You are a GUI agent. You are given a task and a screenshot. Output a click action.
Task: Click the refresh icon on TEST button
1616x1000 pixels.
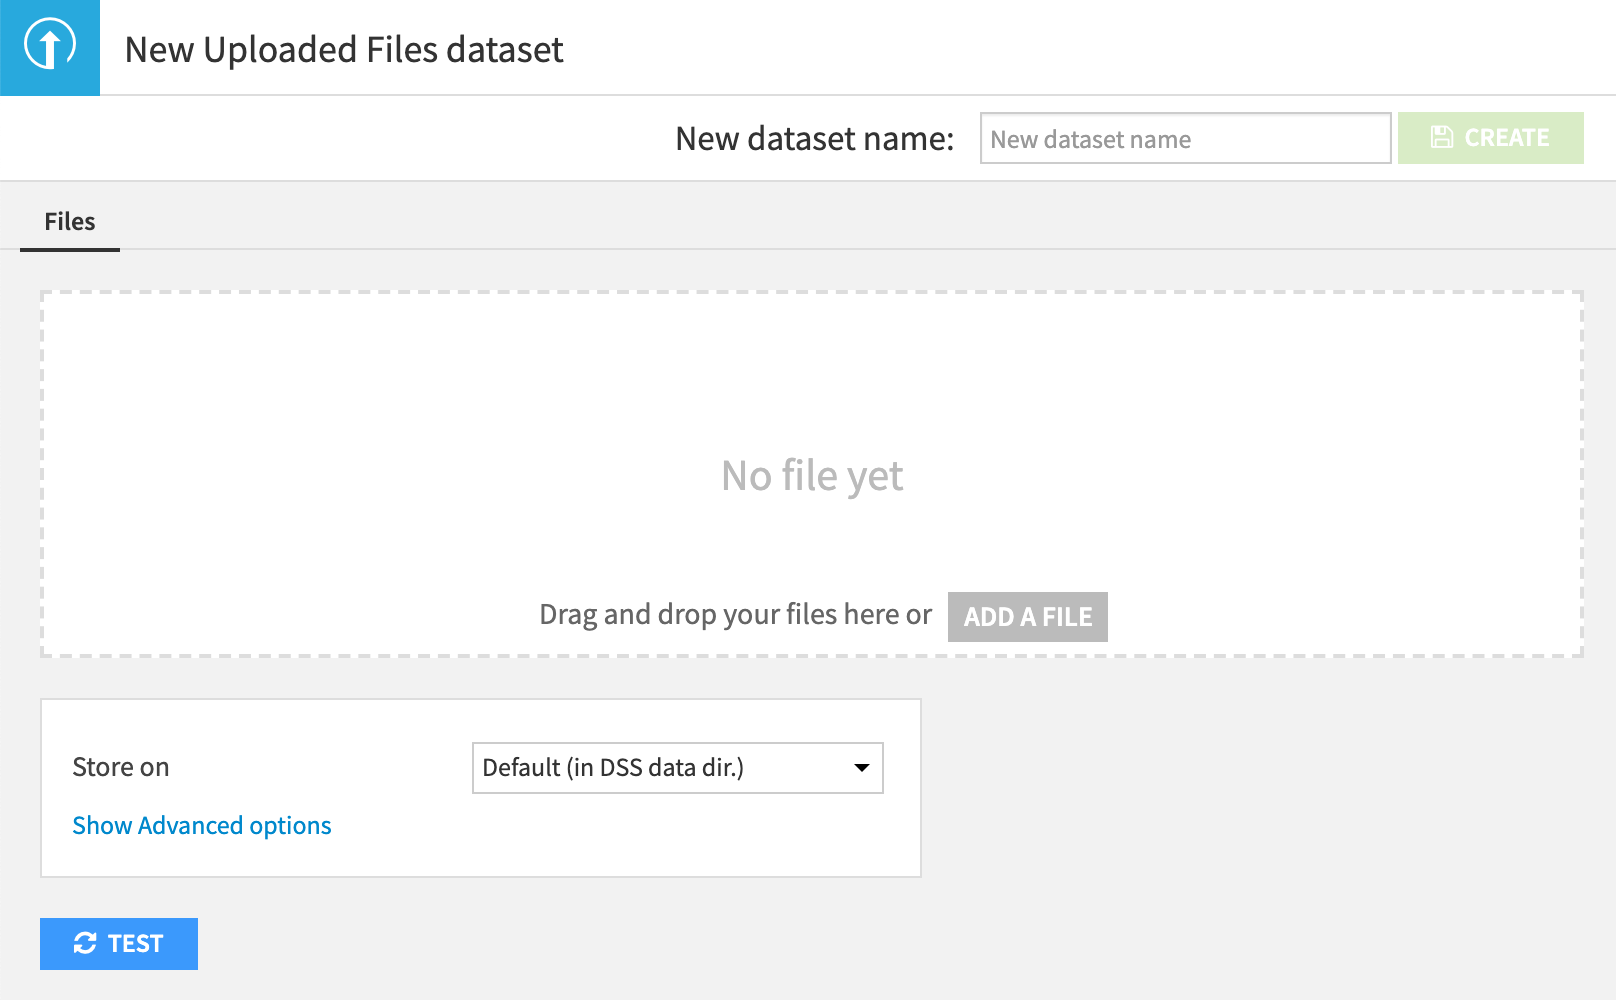(85, 943)
